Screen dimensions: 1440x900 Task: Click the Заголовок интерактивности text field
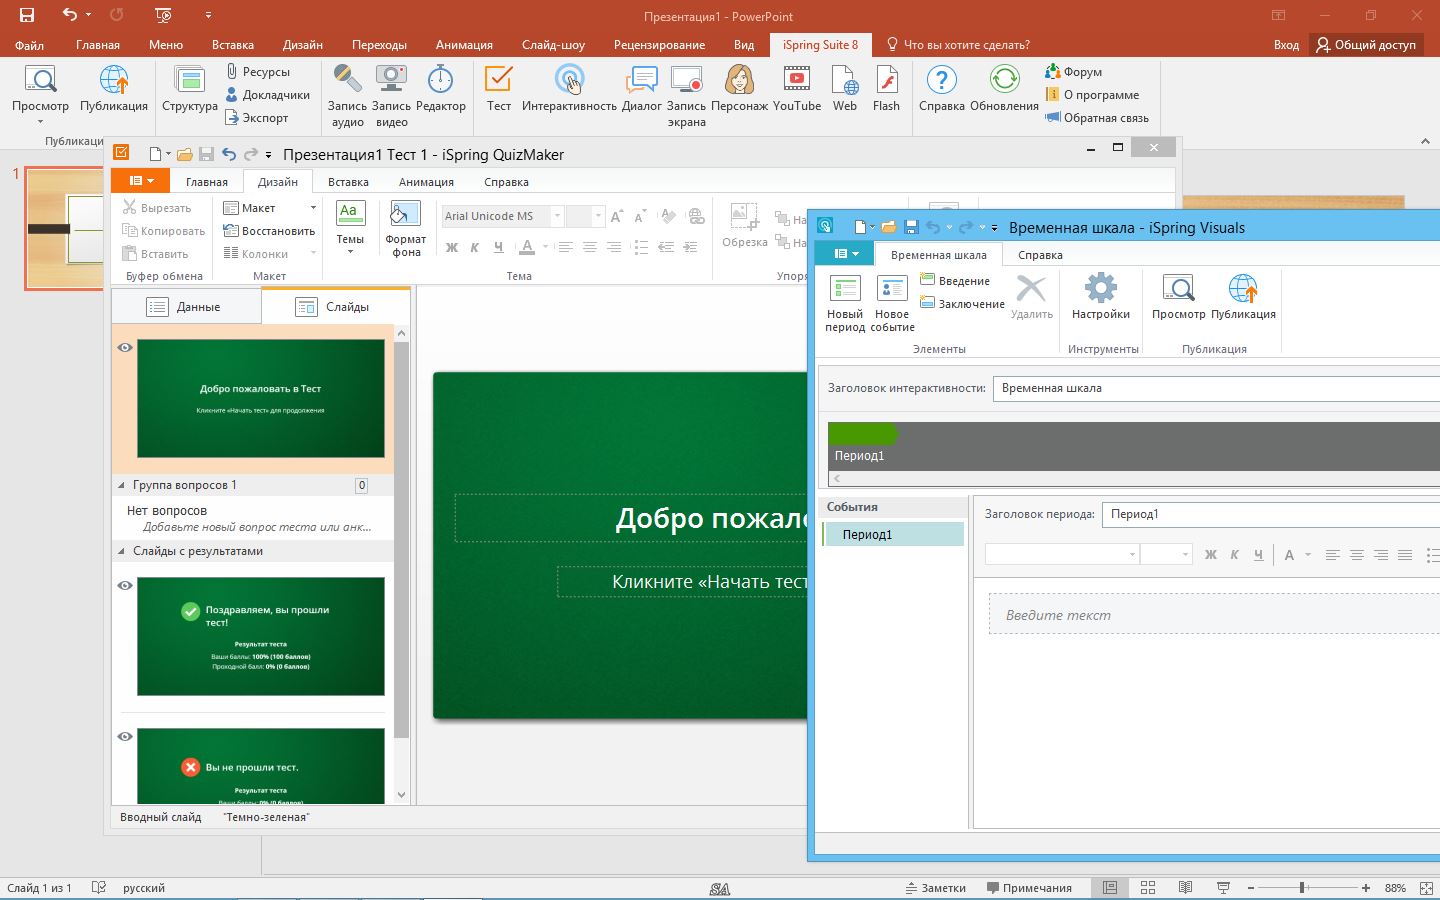[x=1215, y=388]
